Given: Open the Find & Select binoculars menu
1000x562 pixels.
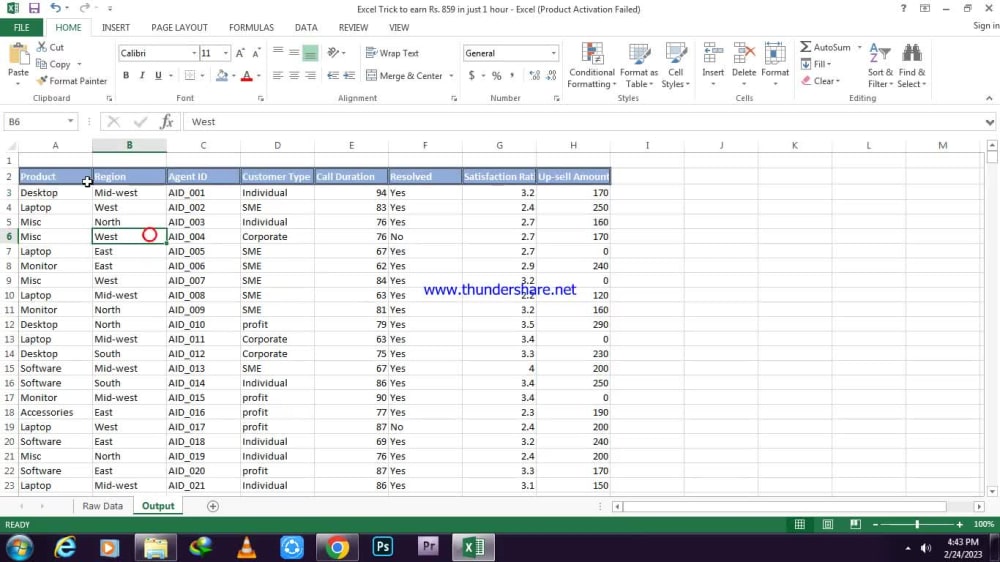Looking at the screenshot, I should coord(912,66).
